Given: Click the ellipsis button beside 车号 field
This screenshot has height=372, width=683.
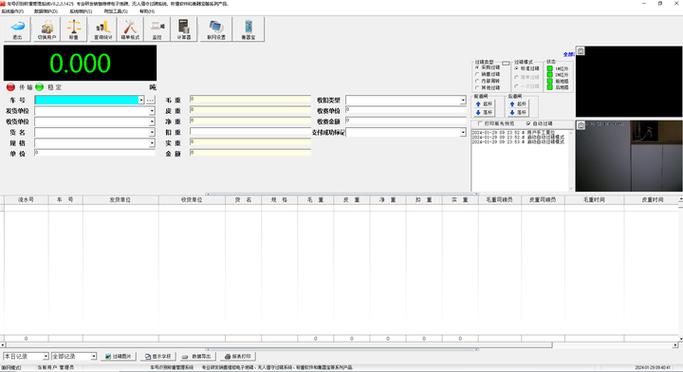Looking at the screenshot, I should click(150, 100).
